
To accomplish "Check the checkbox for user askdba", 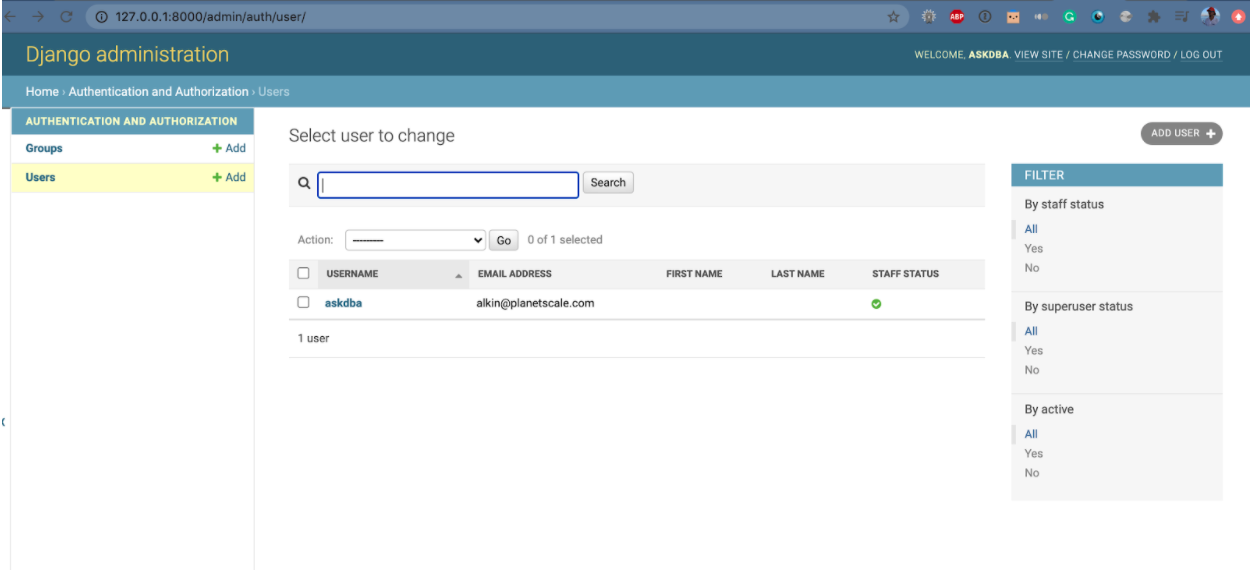I will pyautogui.click(x=304, y=303).
